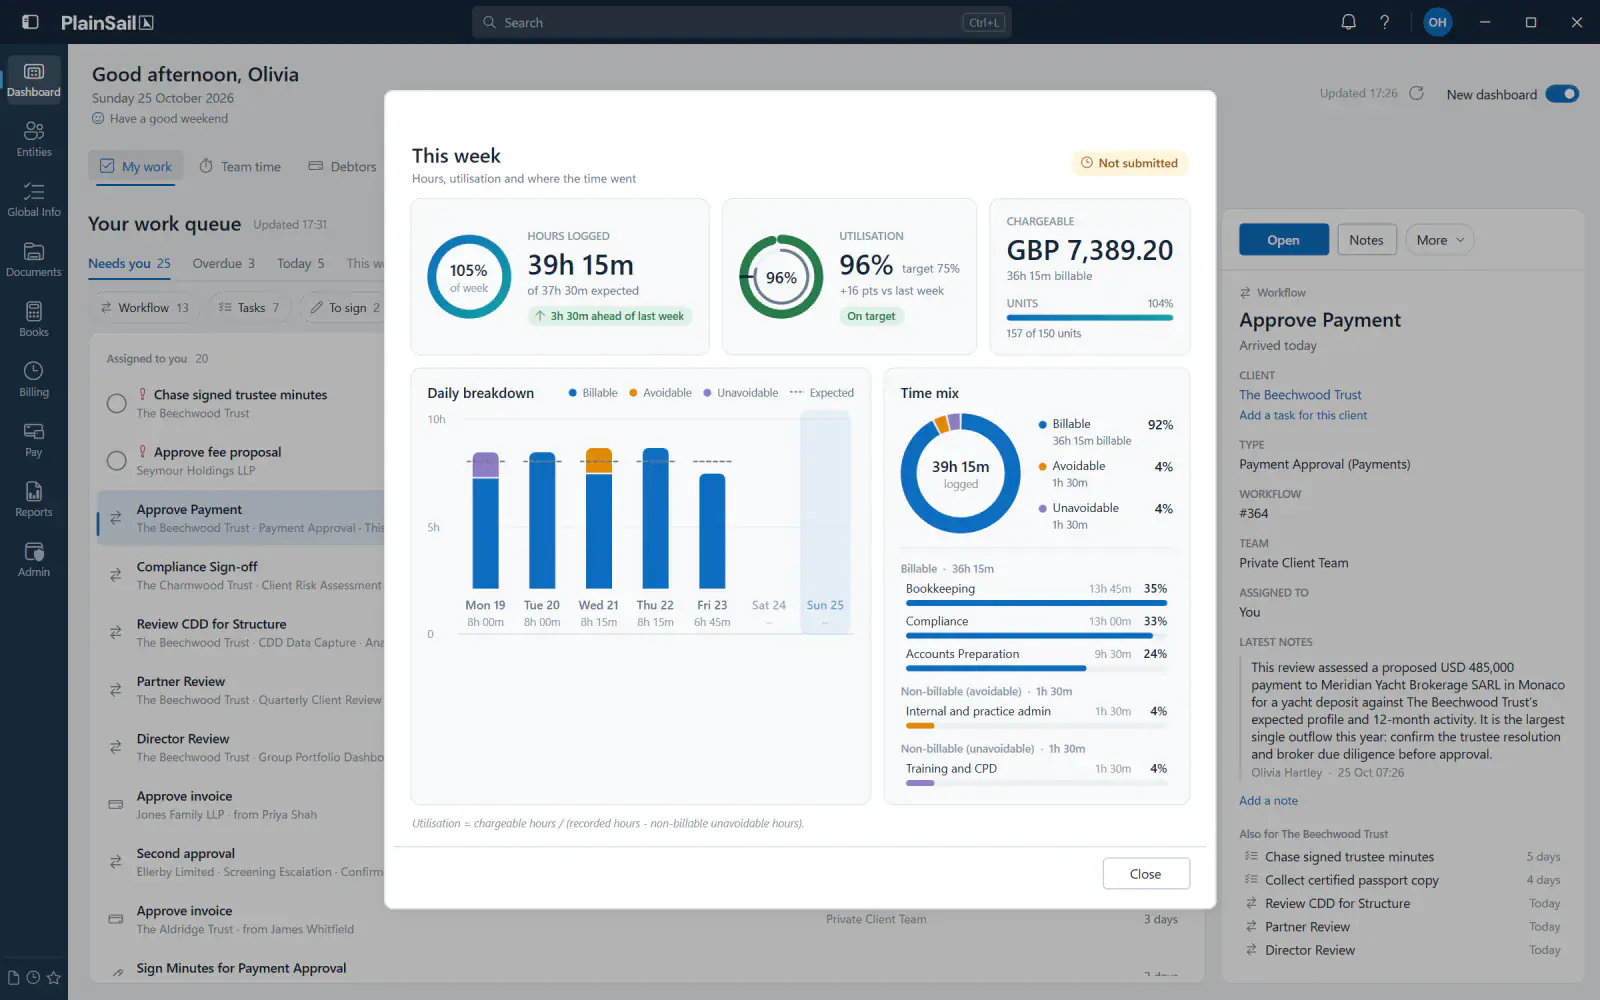Open the notifications bell
This screenshot has height=1000, width=1600.
point(1348,22)
